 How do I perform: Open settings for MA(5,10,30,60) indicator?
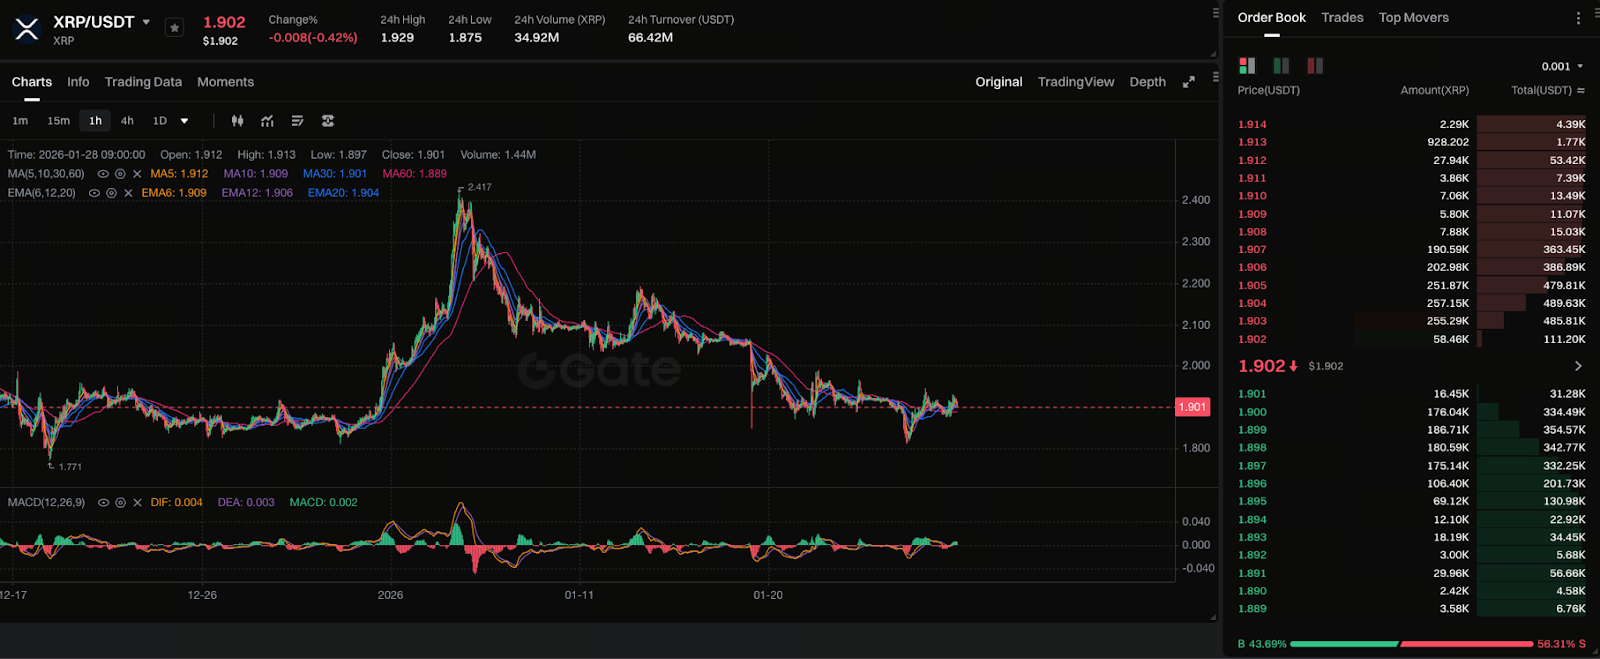pos(120,174)
